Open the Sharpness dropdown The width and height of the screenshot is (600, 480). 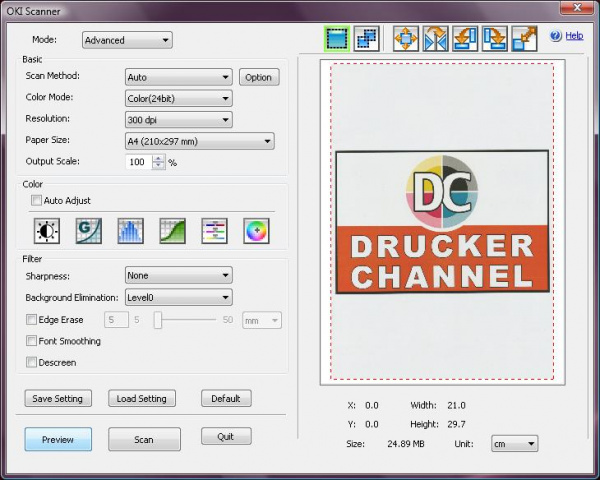179,276
